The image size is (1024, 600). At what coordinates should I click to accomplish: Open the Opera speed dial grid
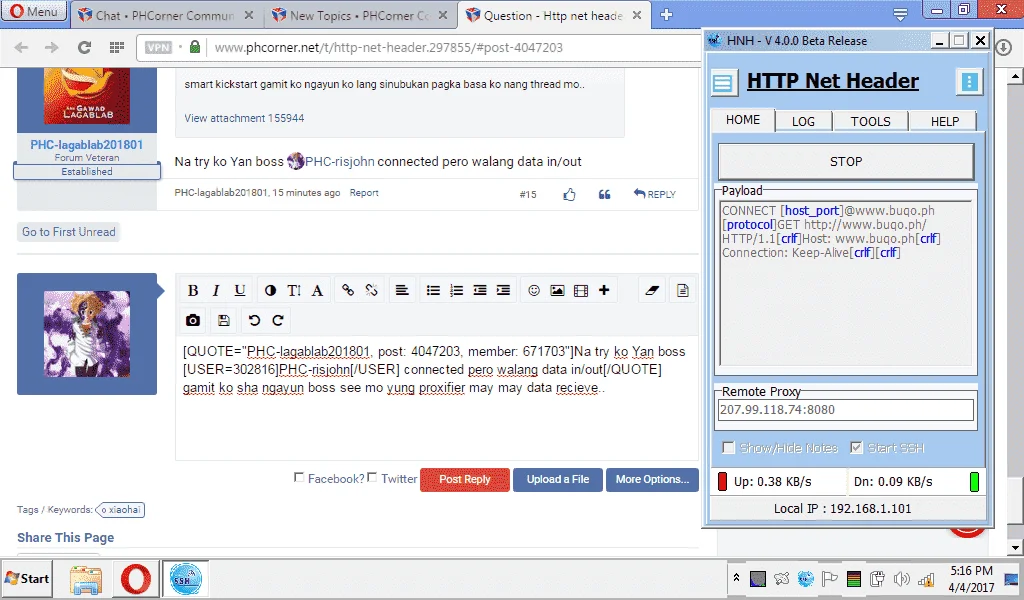tap(117, 47)
